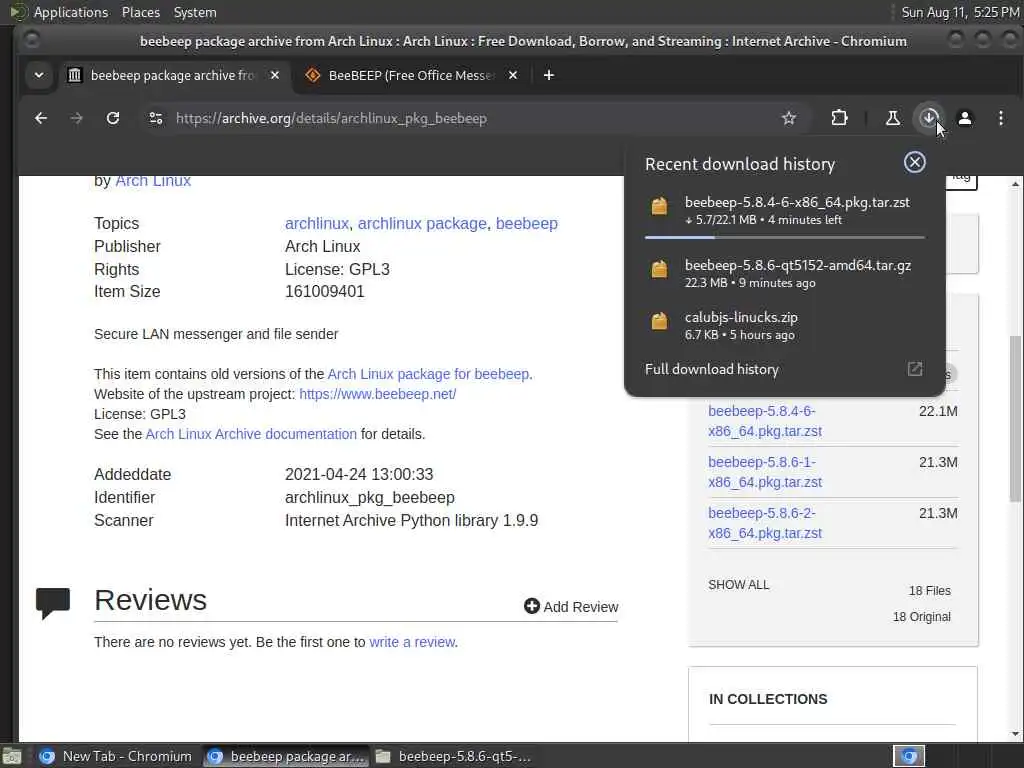
Task: Click Item Size value 161009401
Action: tap(325, 291)
